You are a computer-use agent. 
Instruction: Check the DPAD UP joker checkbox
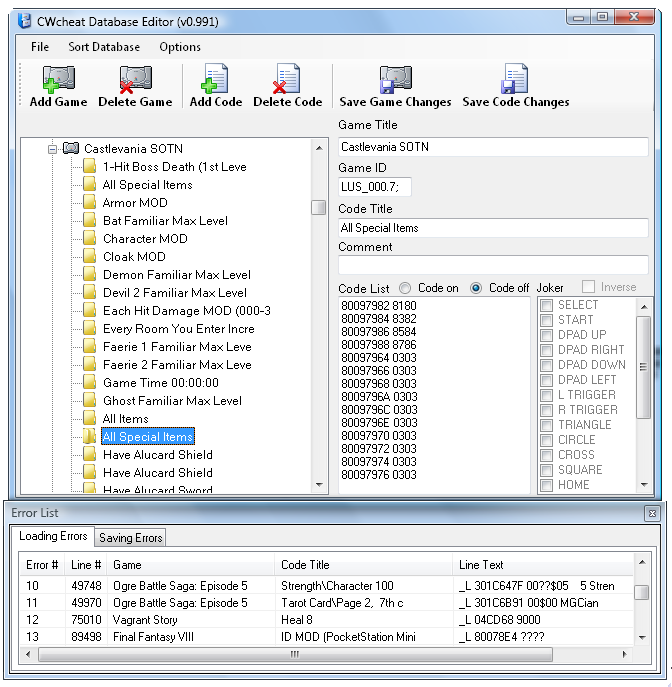pos(546,335)
